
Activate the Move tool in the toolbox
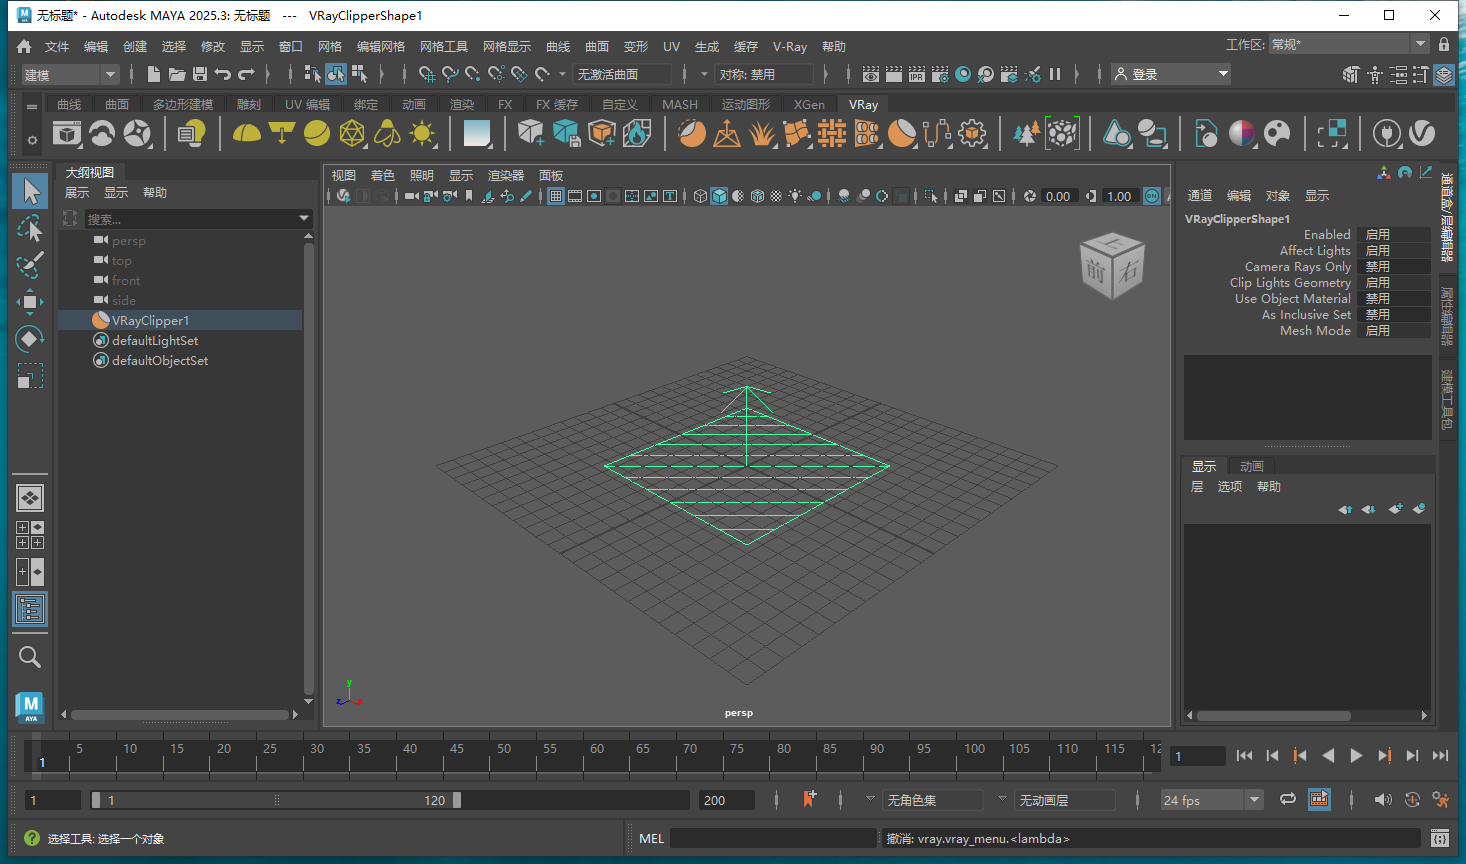(29, 302)
